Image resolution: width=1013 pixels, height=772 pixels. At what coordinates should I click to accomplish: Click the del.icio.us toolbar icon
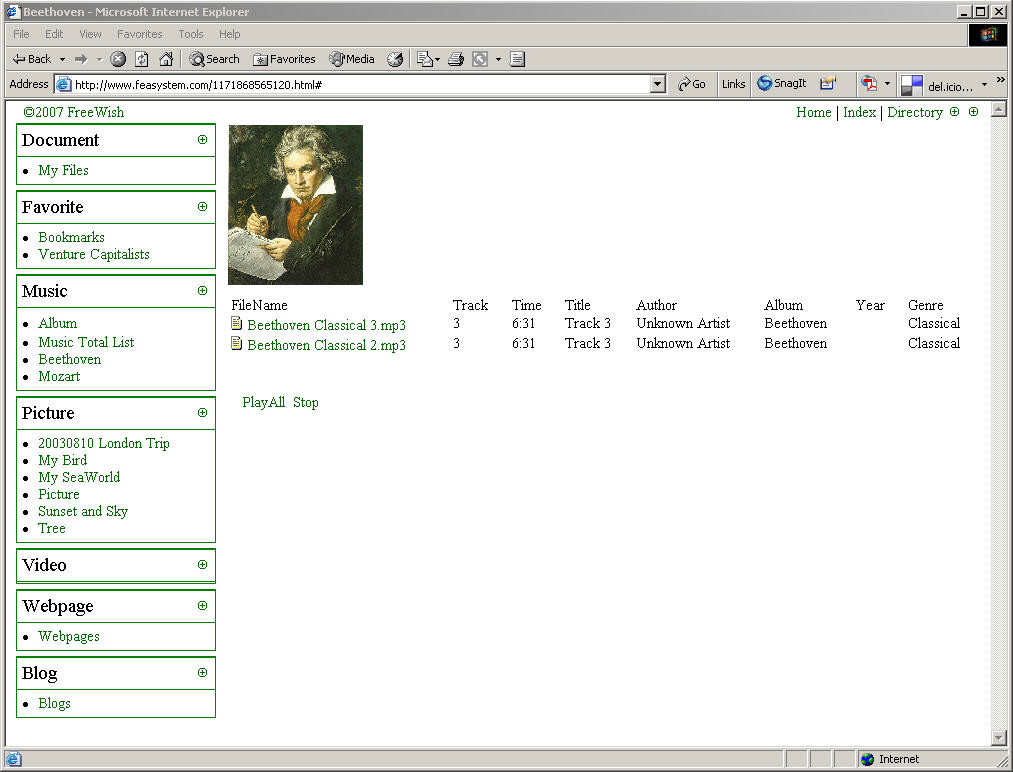(x=911, y=85)
